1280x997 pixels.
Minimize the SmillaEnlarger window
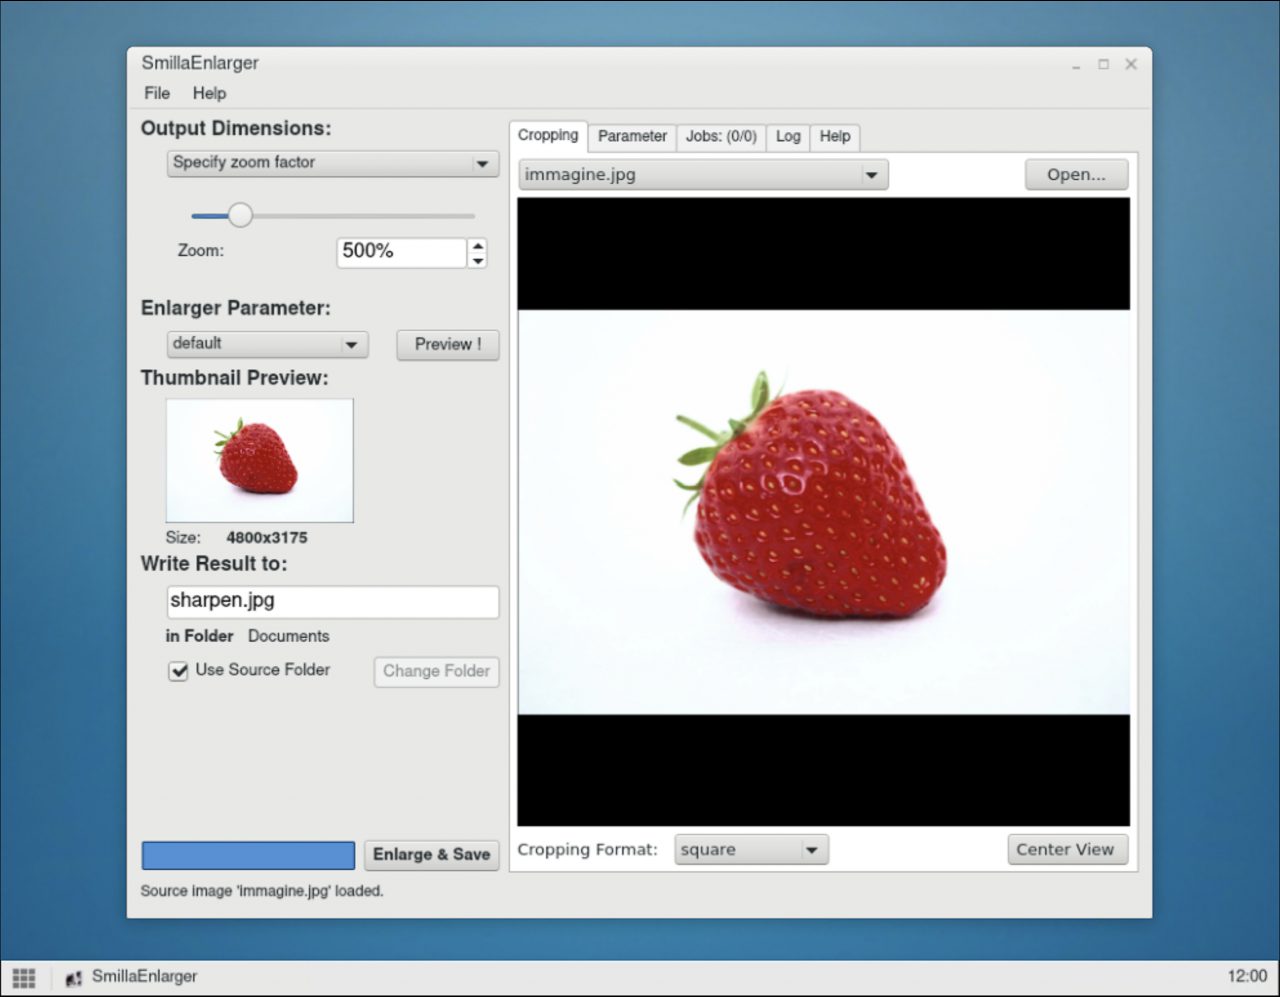click(x=1076, y=65)
